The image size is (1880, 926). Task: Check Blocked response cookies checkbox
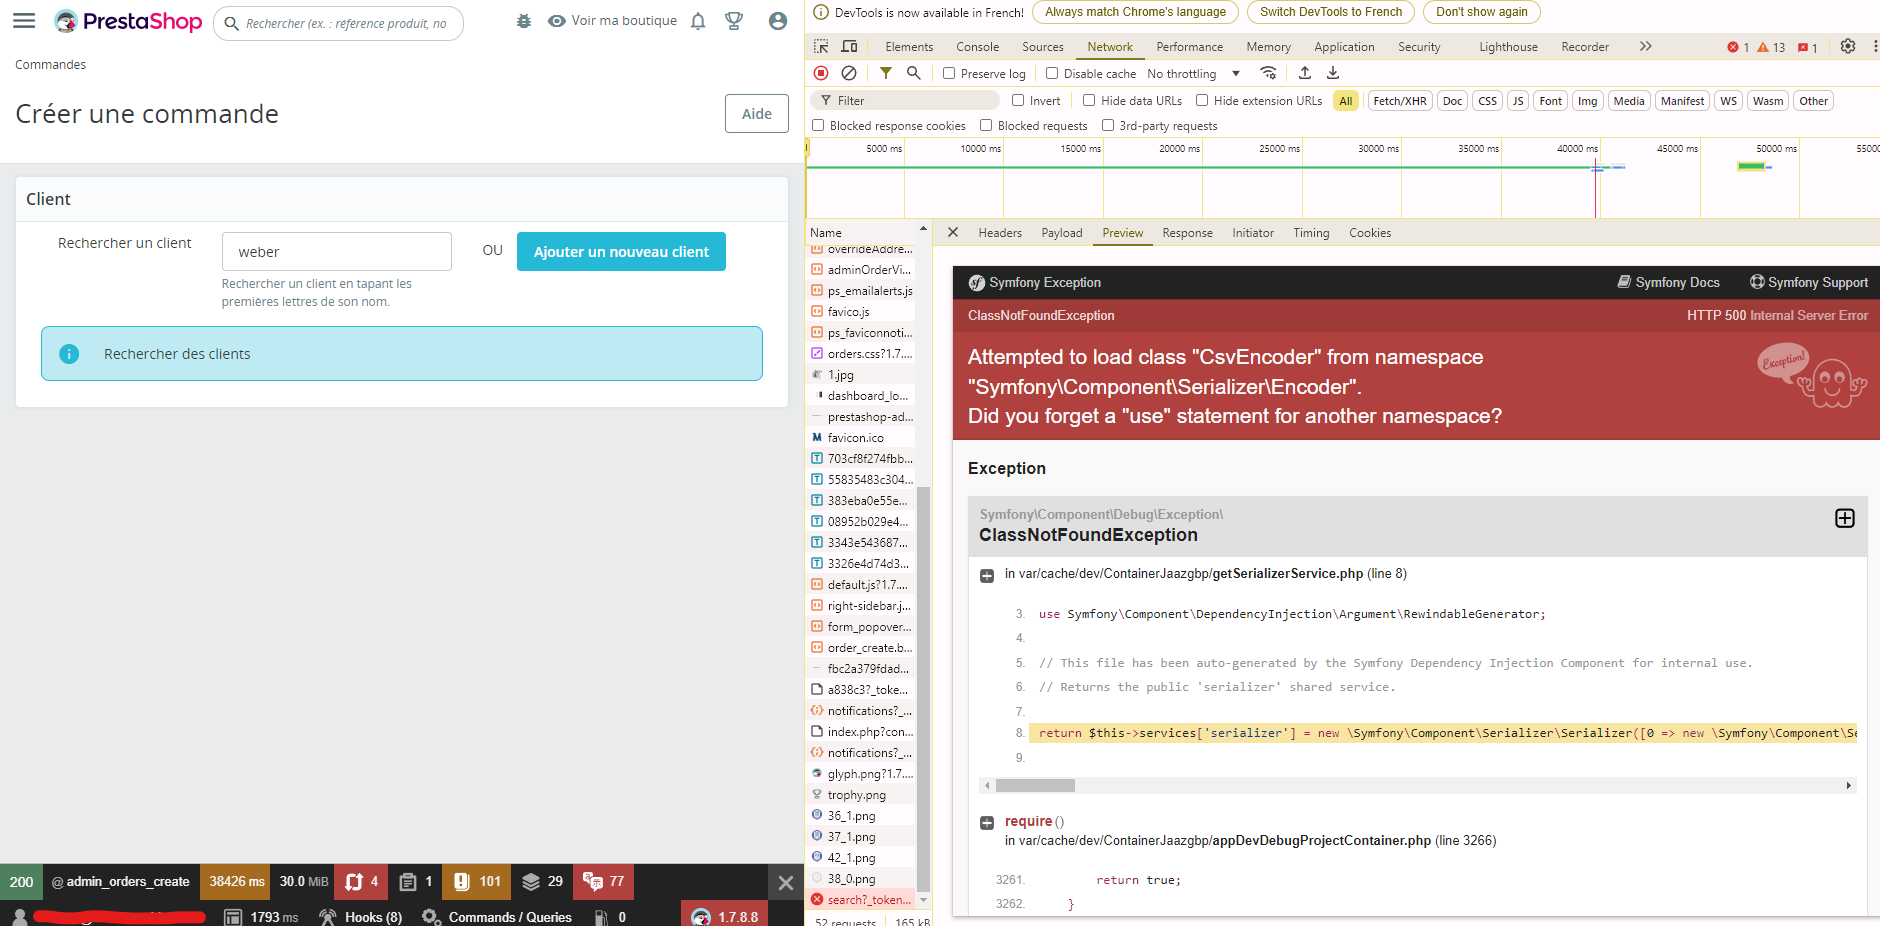(x=818, y=125)
